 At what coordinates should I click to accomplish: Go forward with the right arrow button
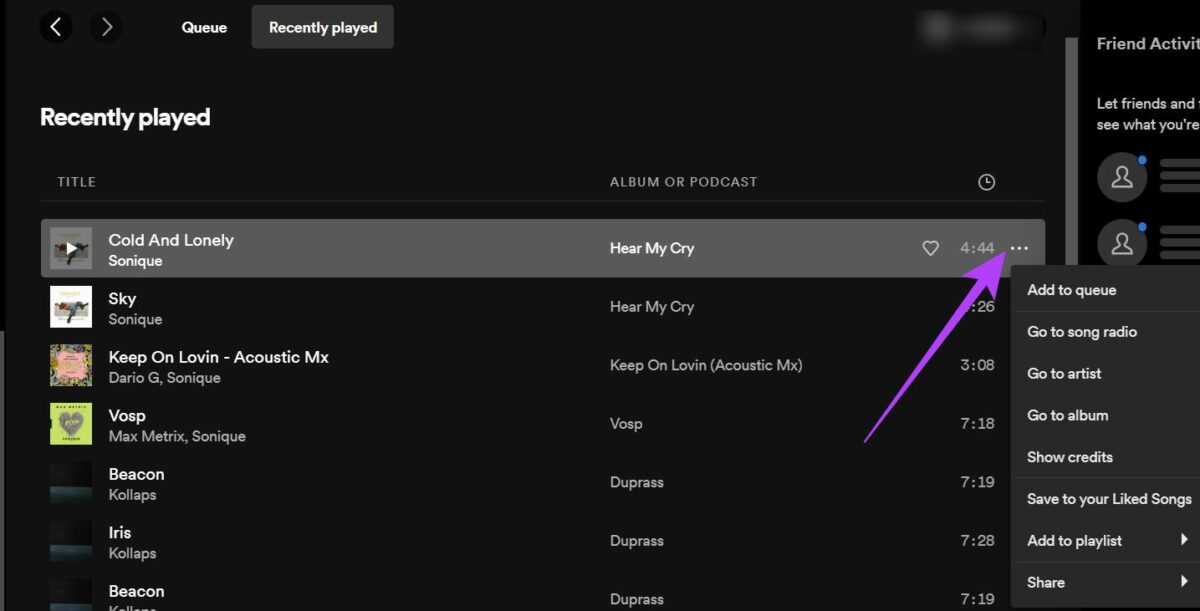[106, 27]
